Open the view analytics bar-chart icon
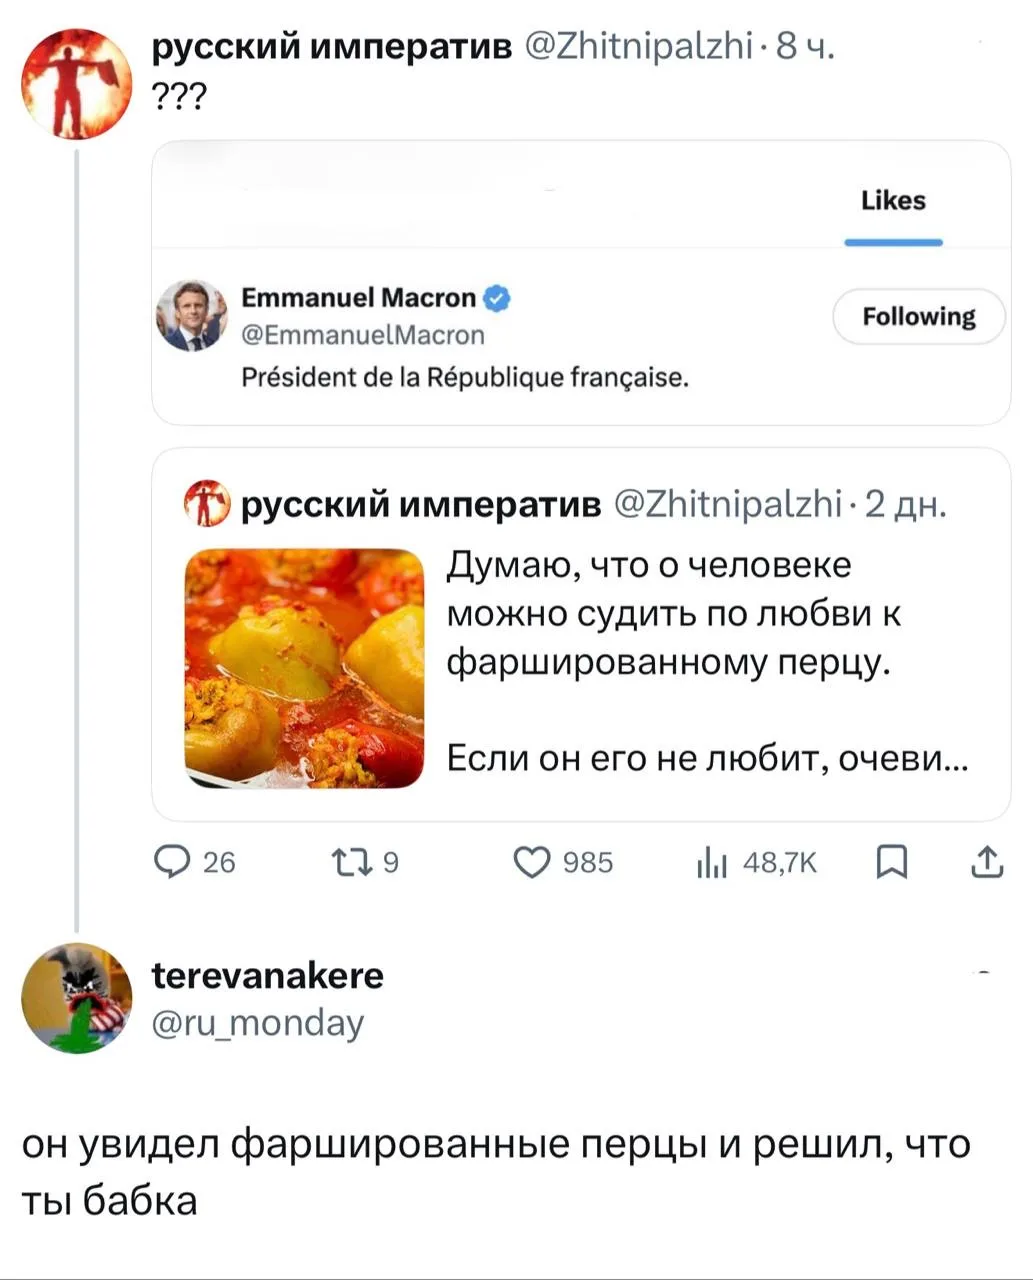The width and height of the screenshot is (1033, 1280). [710, 862]
